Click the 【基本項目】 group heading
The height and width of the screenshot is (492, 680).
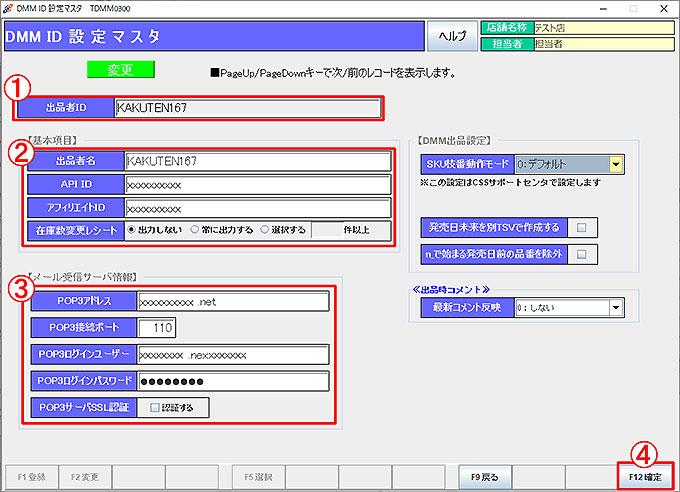[x=52, y=140]
